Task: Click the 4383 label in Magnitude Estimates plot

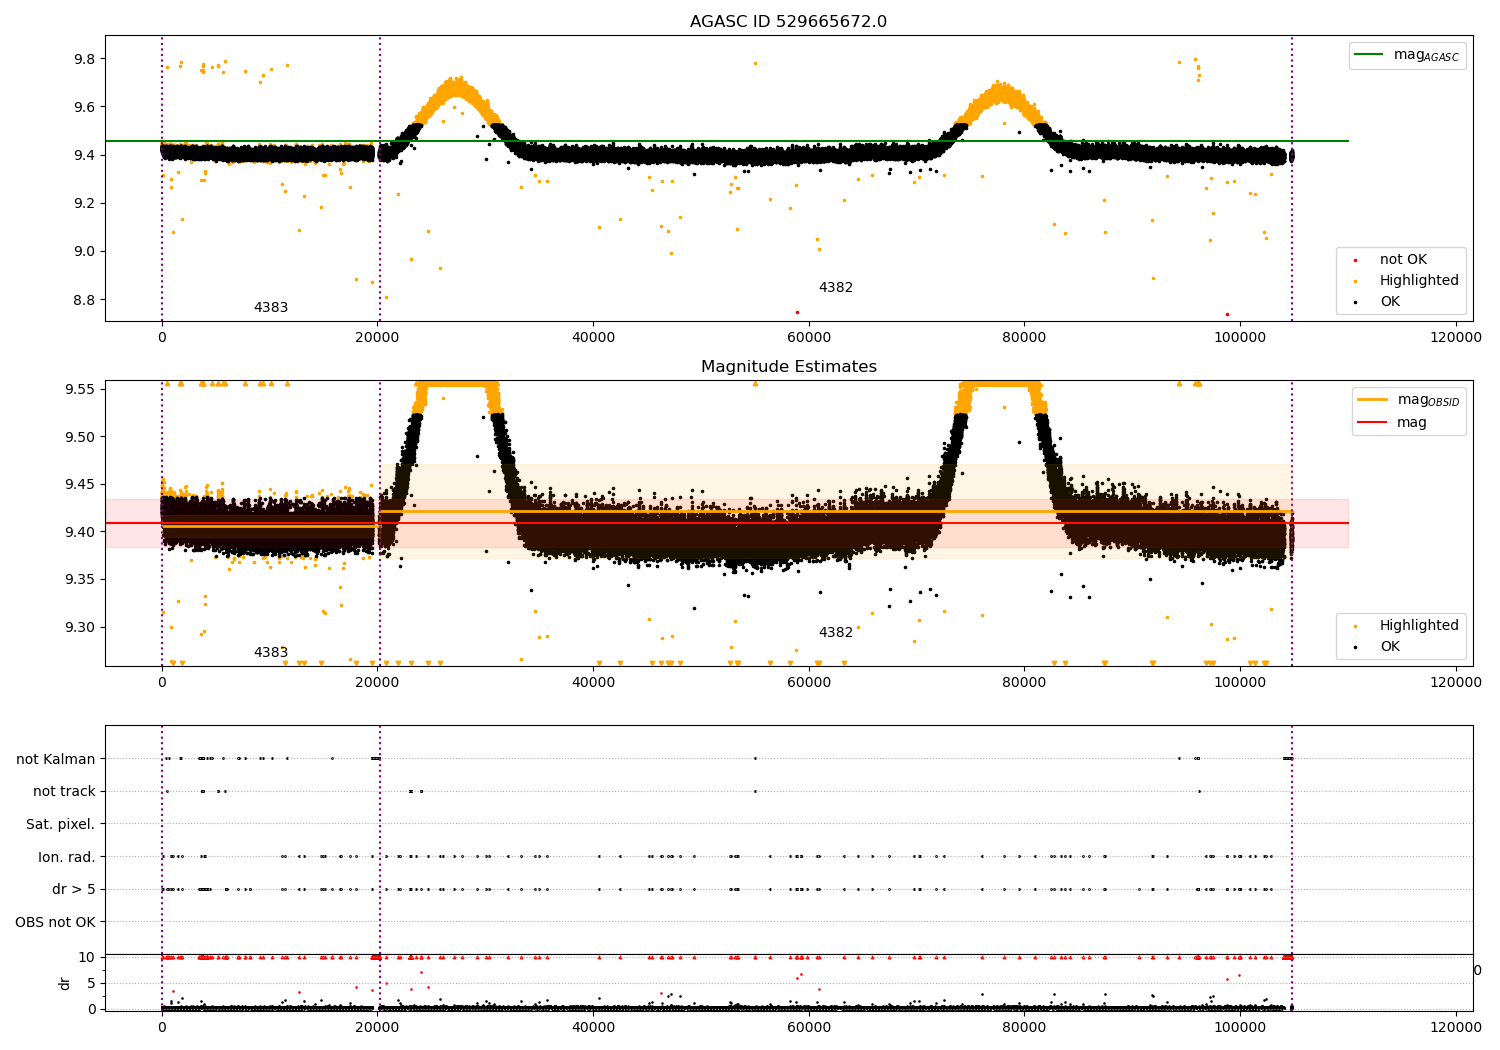Action: (271, 653)
